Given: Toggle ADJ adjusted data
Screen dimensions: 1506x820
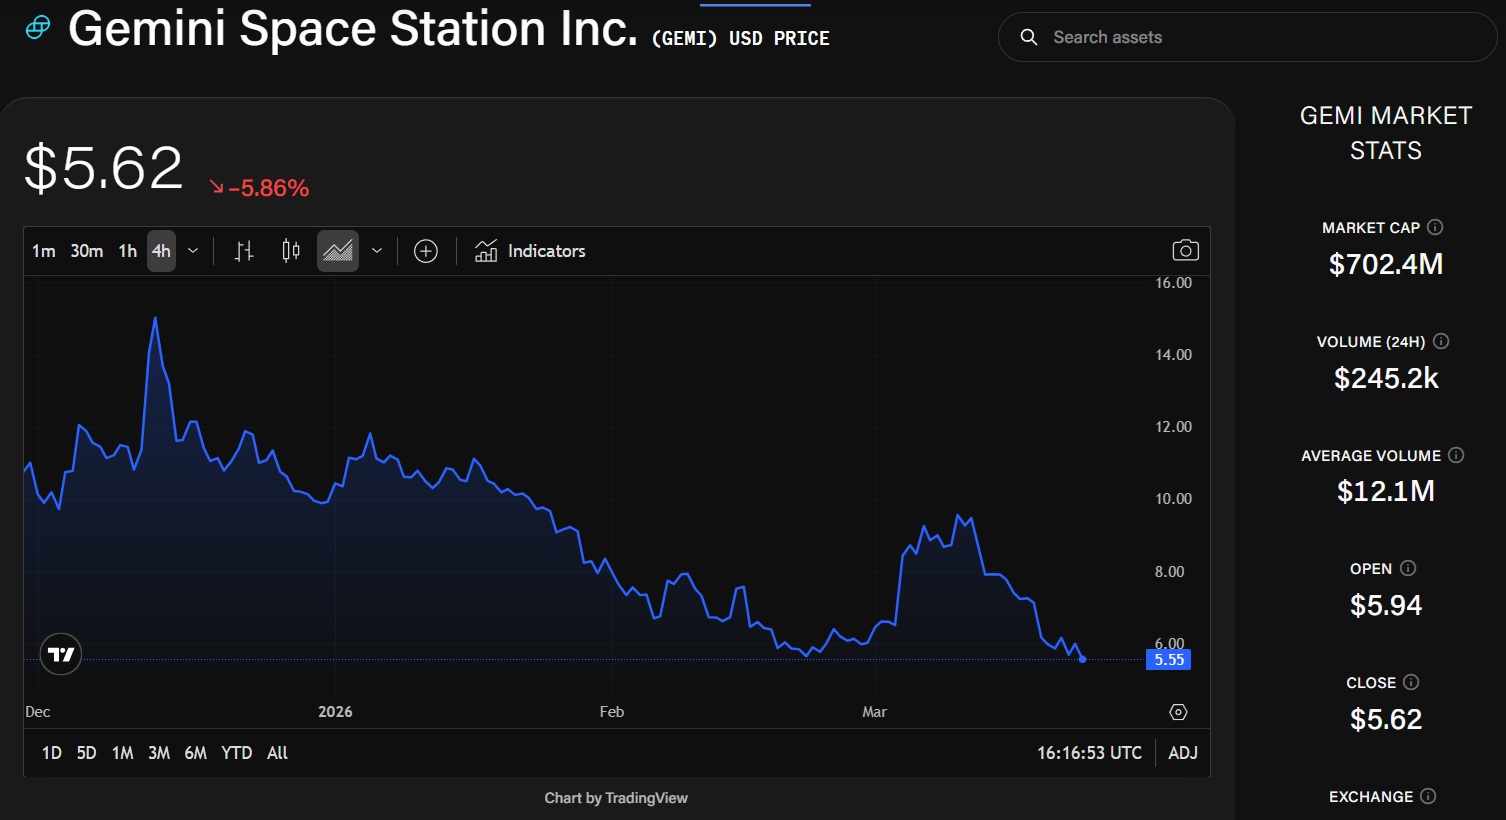Looking at the screenshot, I should (x=1183, y=753).
